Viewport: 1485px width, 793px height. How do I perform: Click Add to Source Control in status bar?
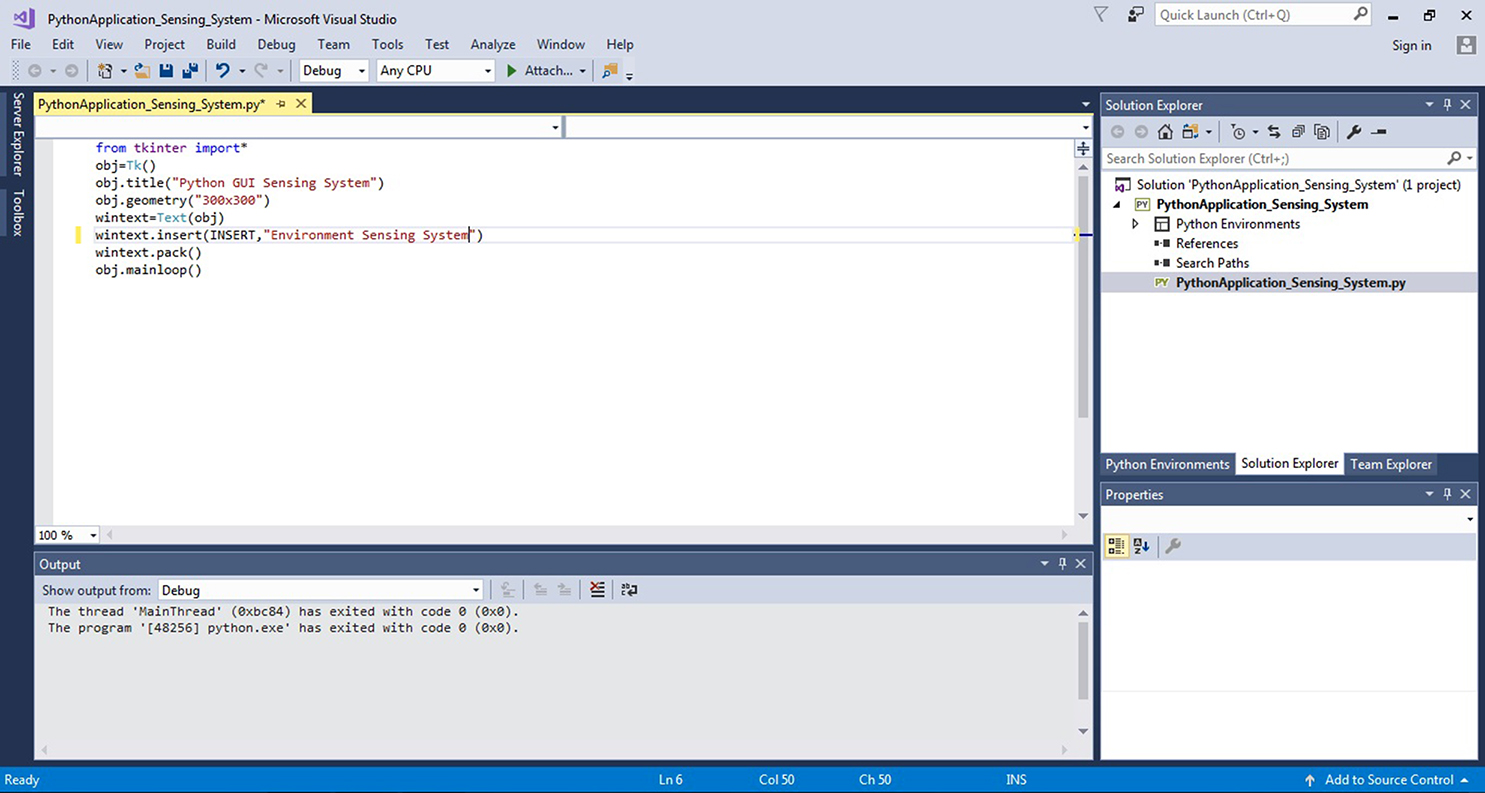(x=1388, y=780)
